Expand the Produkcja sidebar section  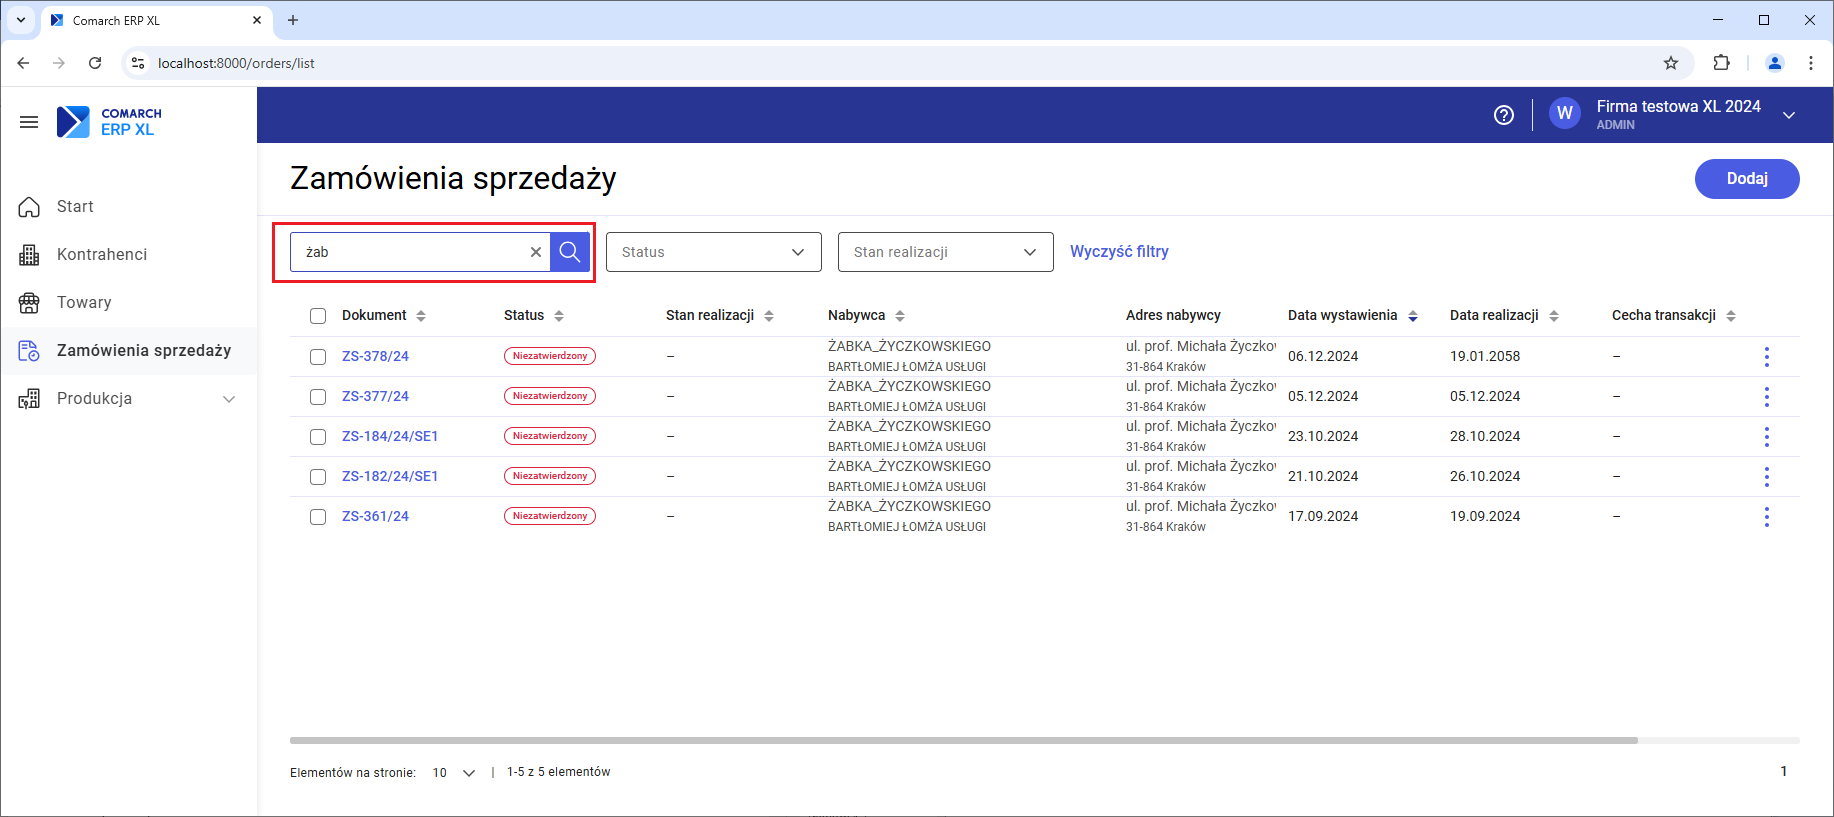[x=229, y=399]
